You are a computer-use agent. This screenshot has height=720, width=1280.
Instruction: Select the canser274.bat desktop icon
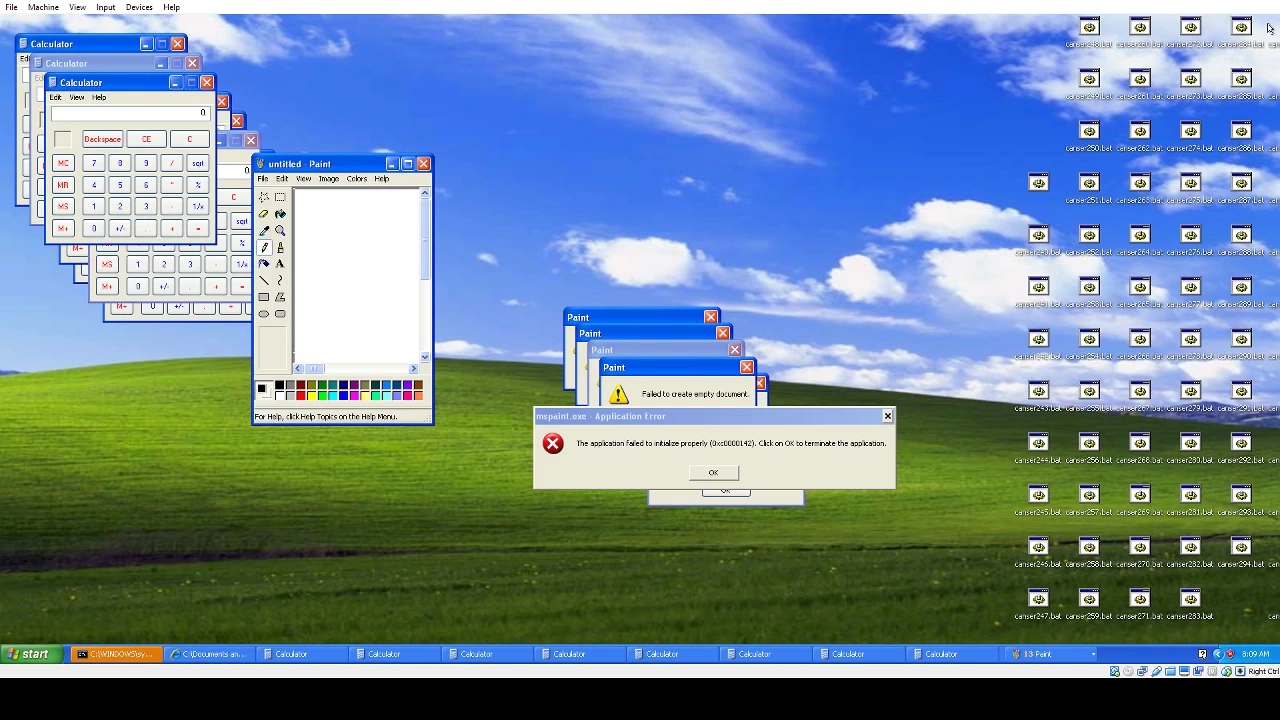click(x=1190, y=136)
